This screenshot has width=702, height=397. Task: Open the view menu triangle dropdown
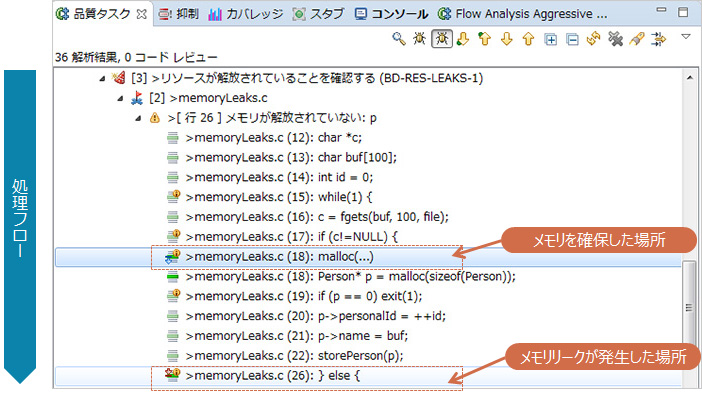pos(686,37)
